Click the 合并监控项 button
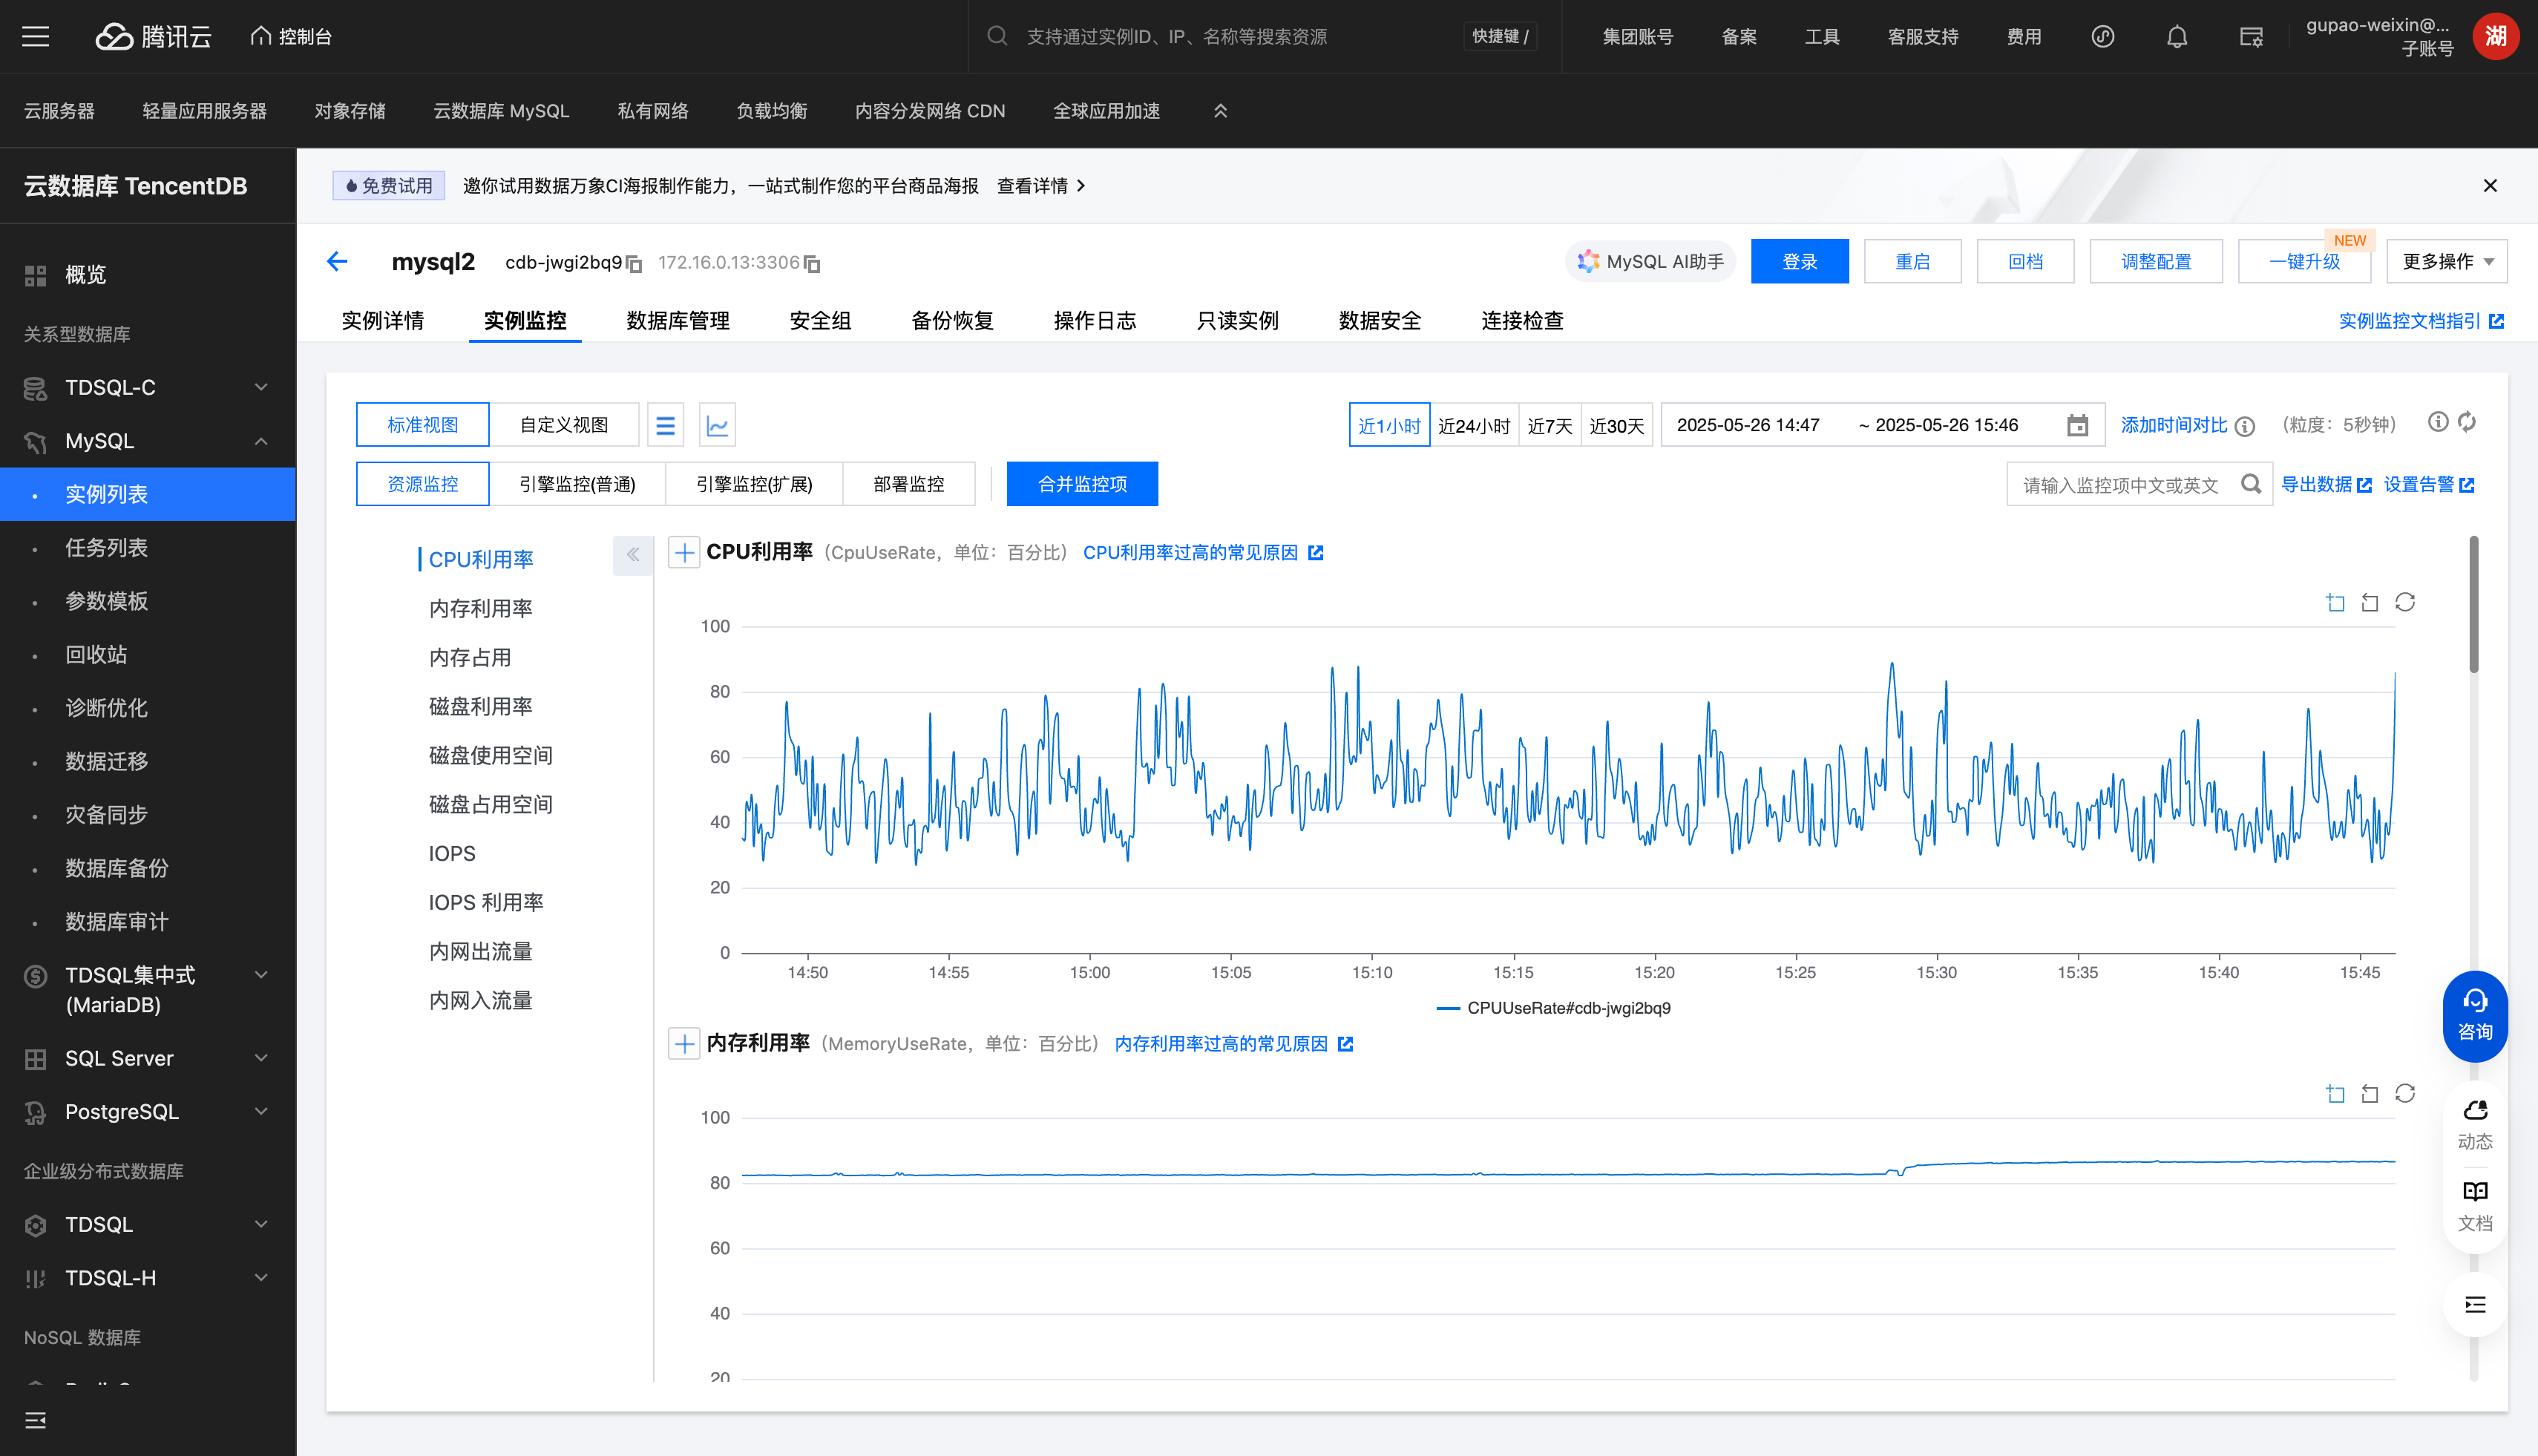The width and height of the screenshot is (2538, 1456). pos(1082,485)
